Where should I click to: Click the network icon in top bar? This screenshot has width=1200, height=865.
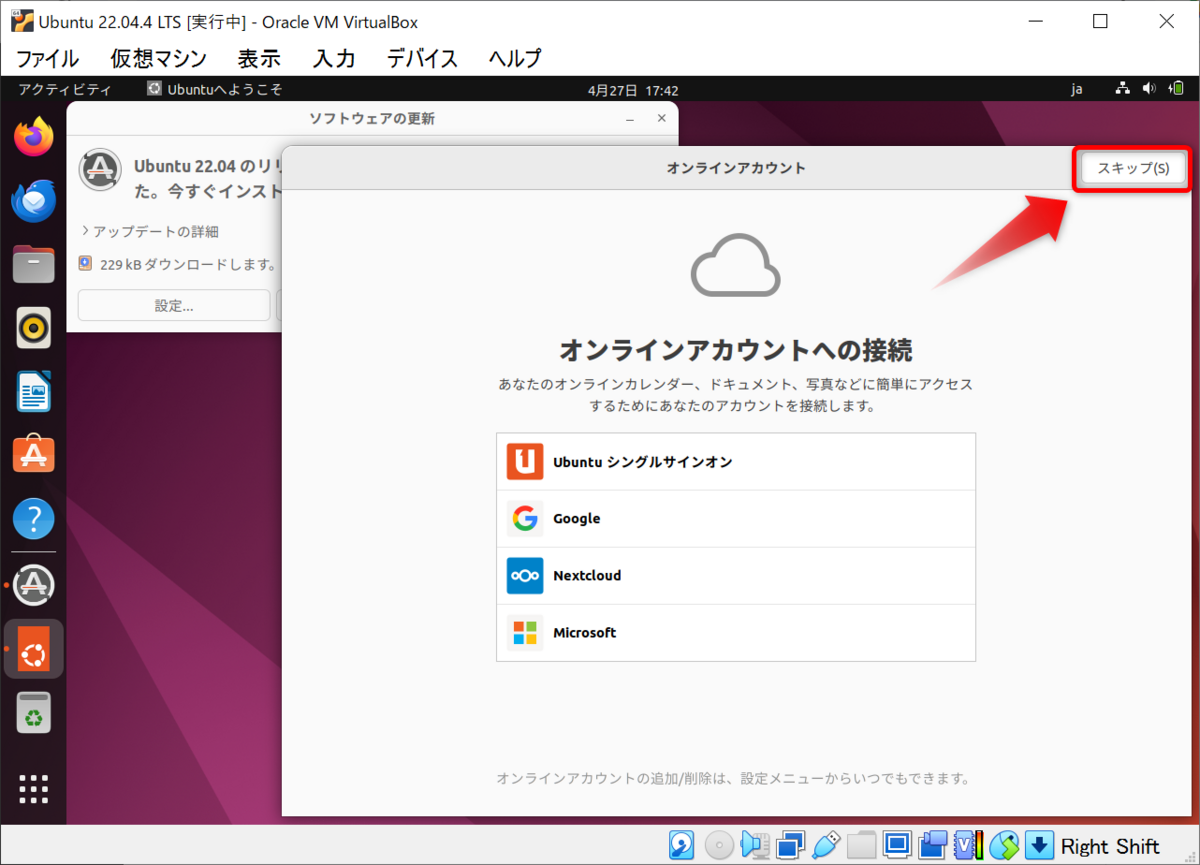coord(1124,89)
